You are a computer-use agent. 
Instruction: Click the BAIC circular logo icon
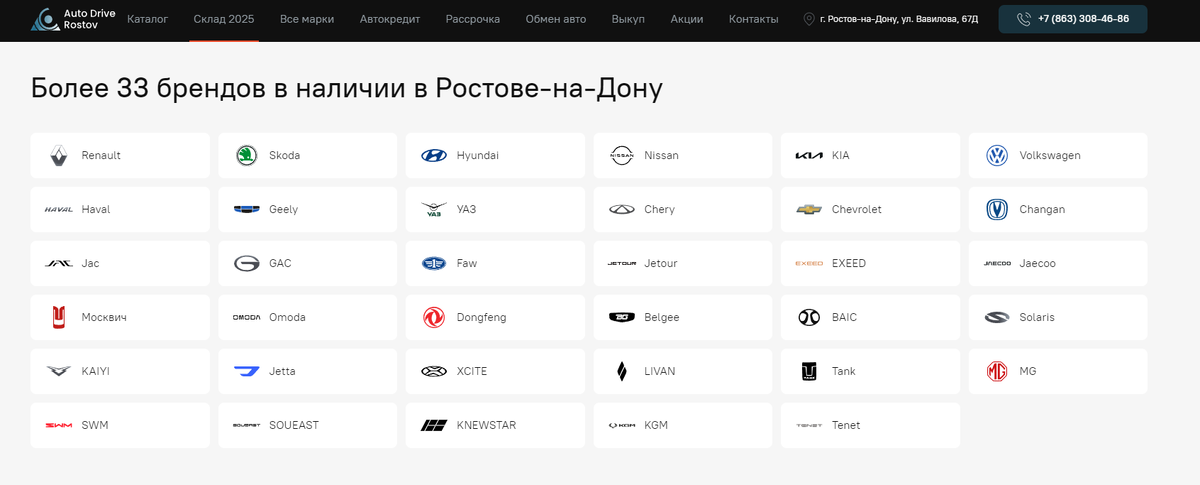click(x=809, y=318)
